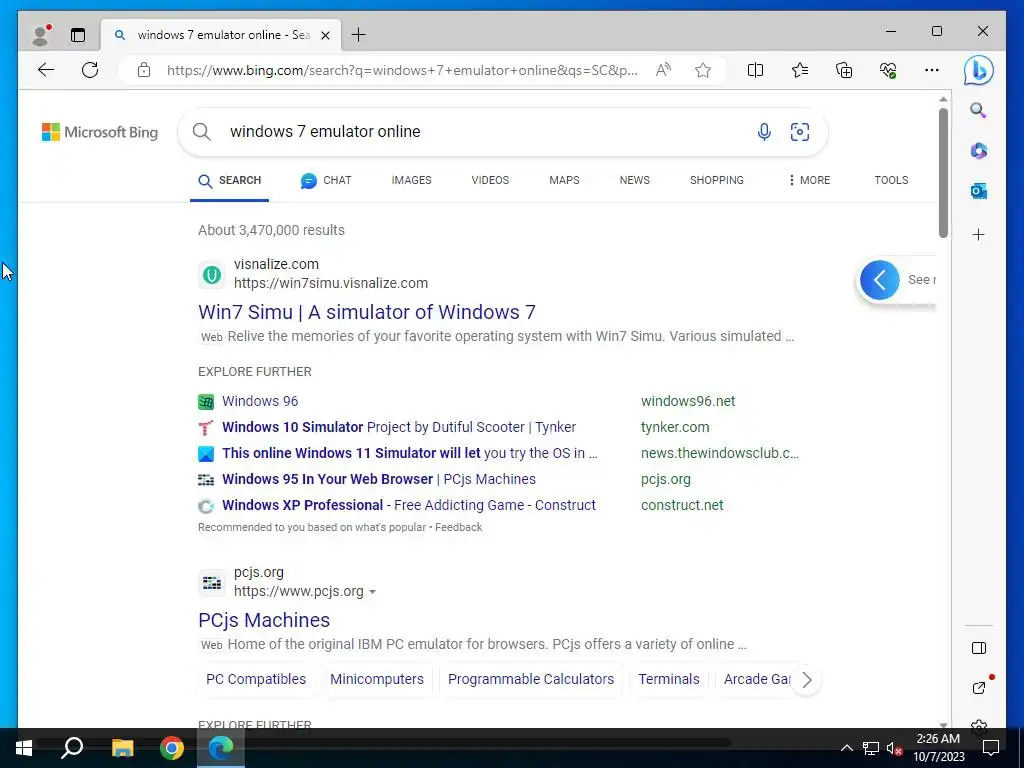
Task: Open the notification center
Action: pyautogui.click(x=991, y=748)
